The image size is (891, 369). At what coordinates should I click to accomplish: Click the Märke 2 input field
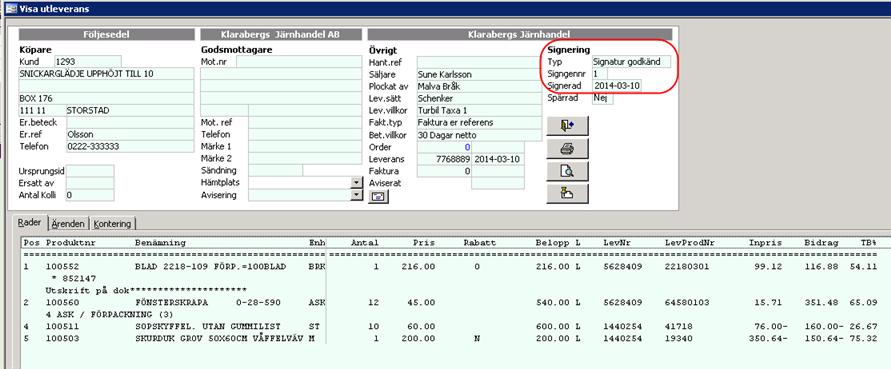tap(305, 159)
